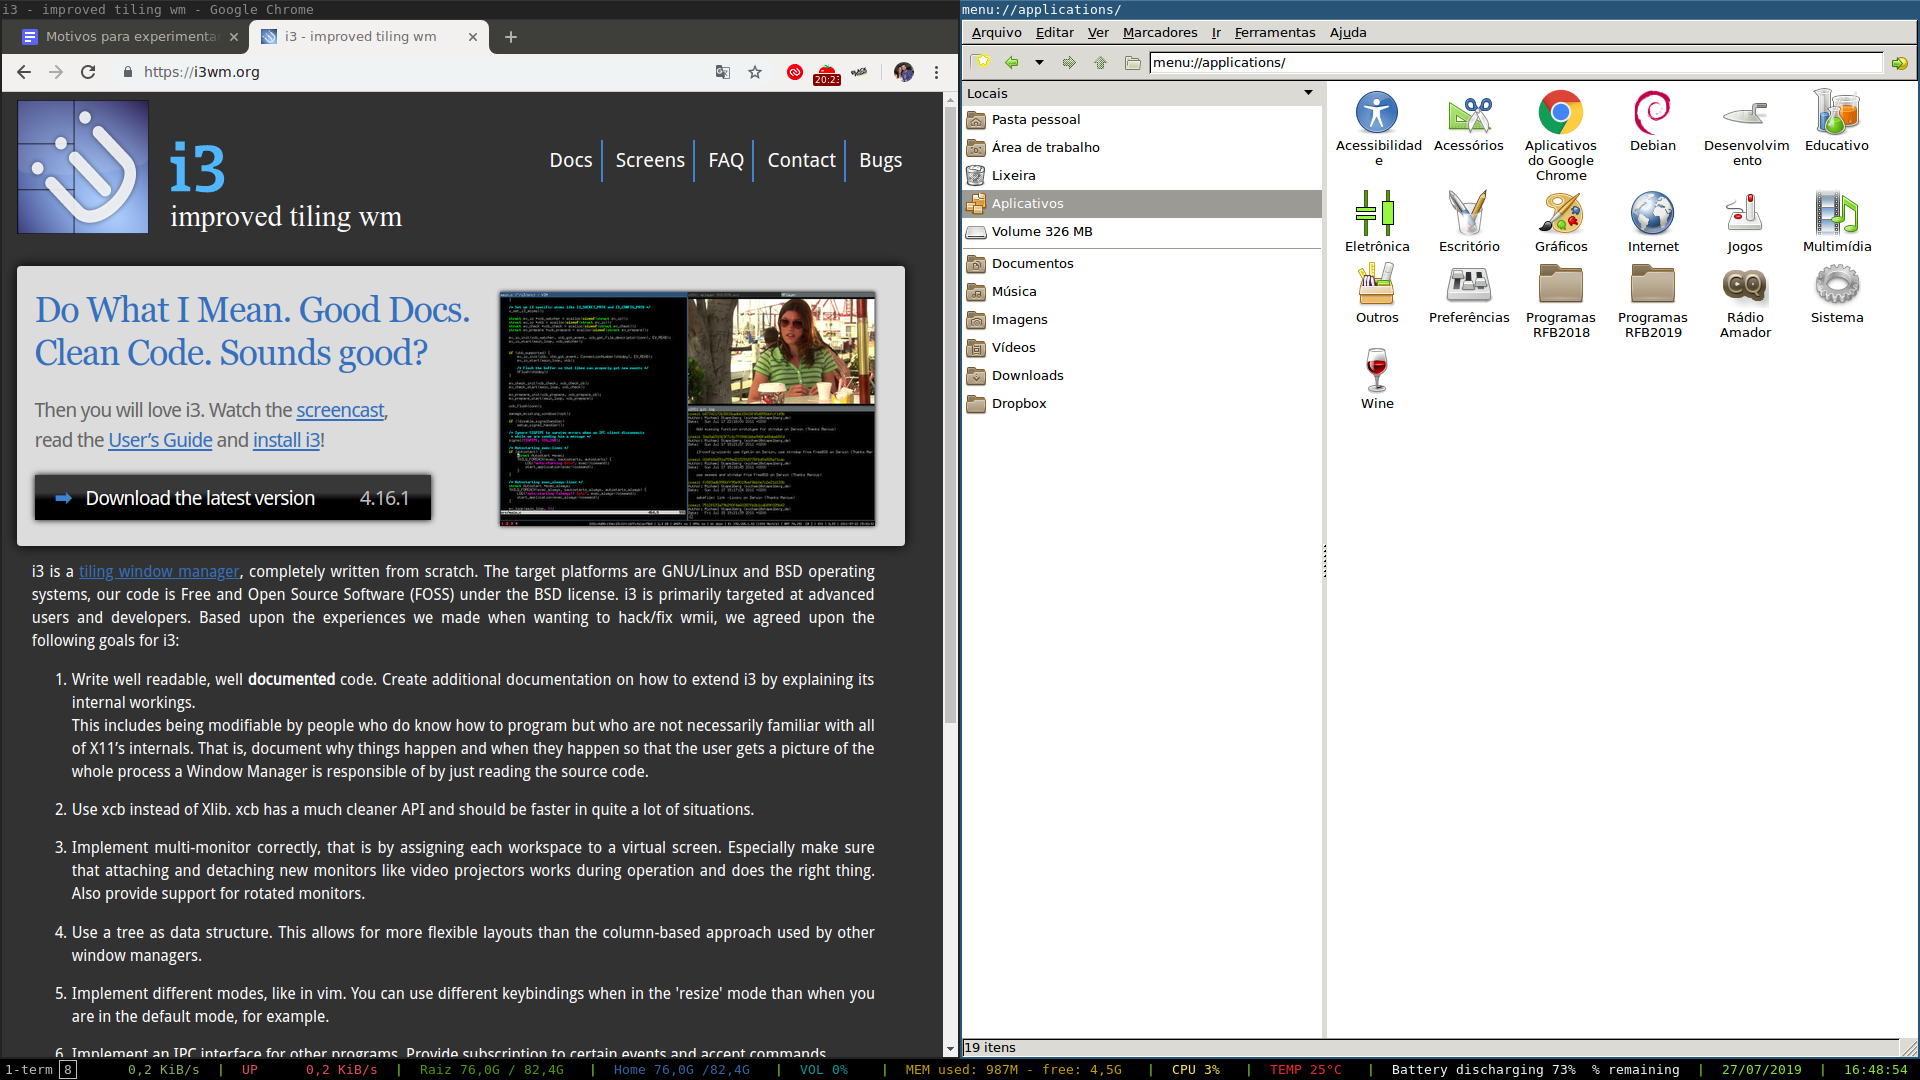Viewport: 1920px width, 1080px height.
Task: Open the Arquivo menu
Action: click(x=996, y=33)
